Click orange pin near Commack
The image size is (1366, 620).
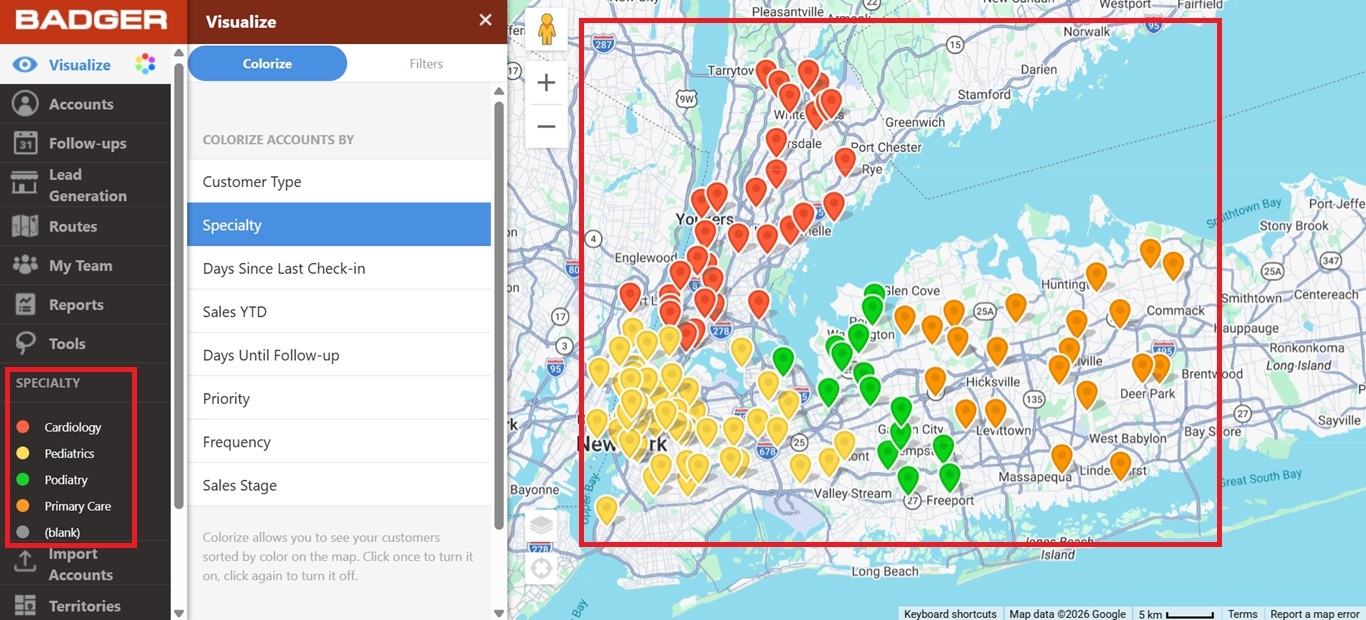click(x=1120, y=311)
